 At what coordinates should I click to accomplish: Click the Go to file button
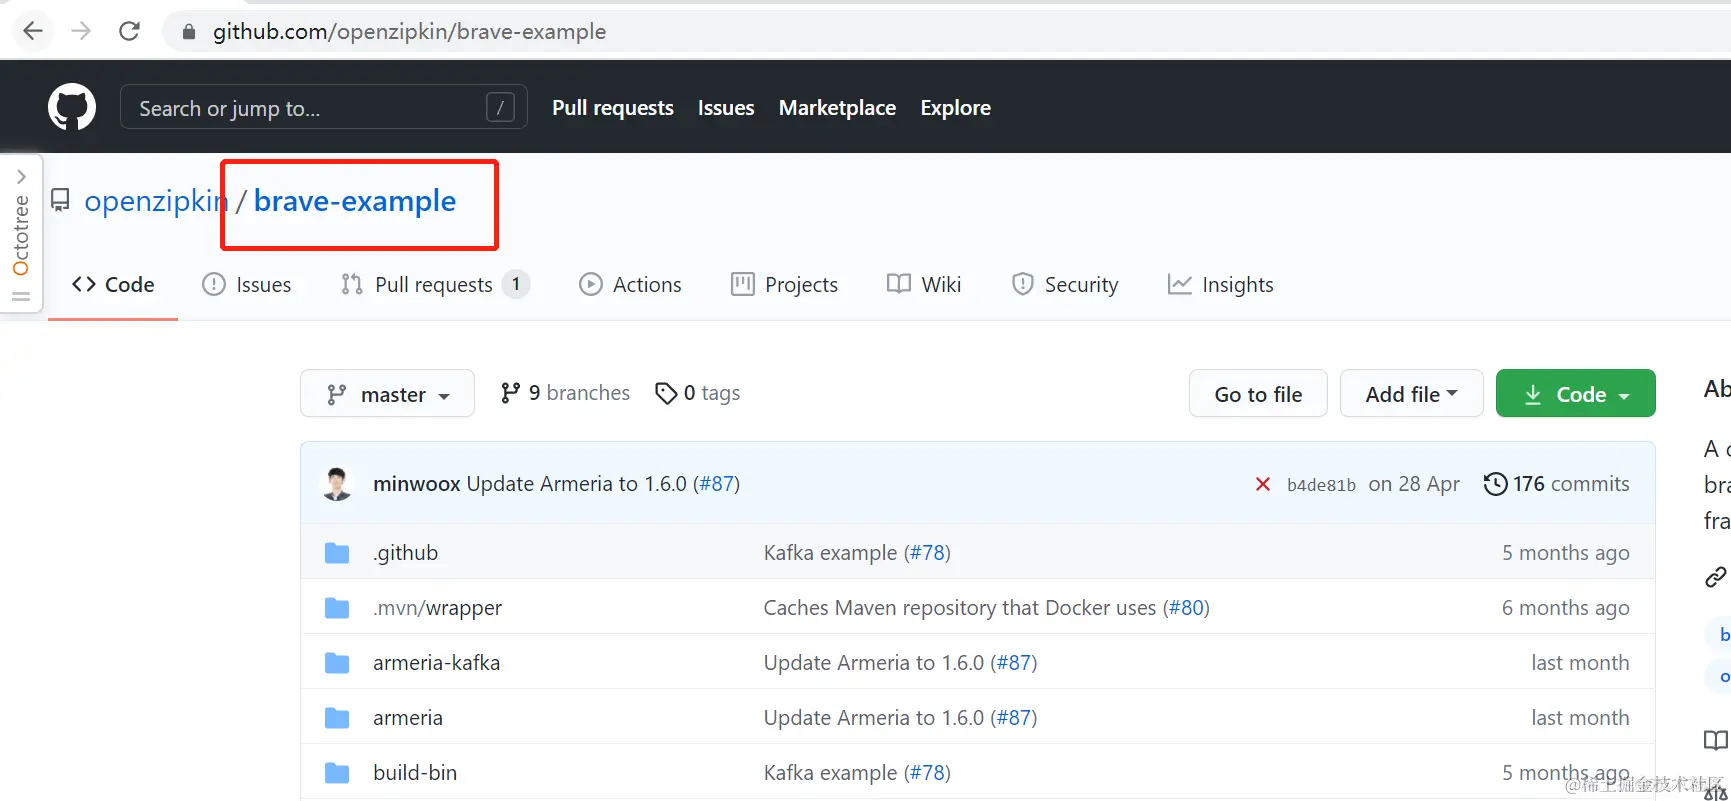point(1258,394)
